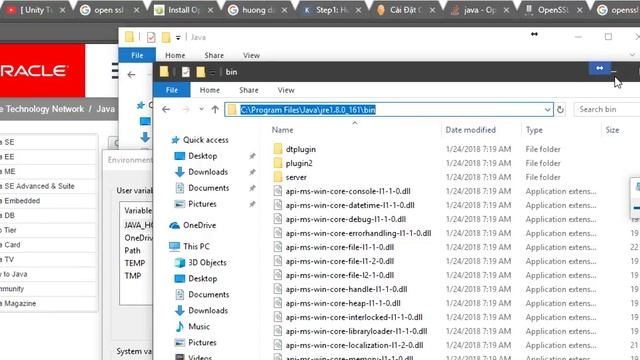
Task: Open File tab in Java window
Action: (x=137, y=55)
